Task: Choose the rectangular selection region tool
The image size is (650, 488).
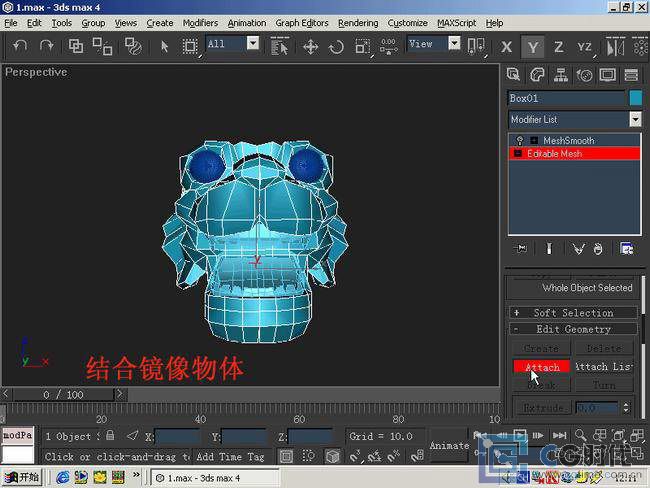Action: pos(190,46)
